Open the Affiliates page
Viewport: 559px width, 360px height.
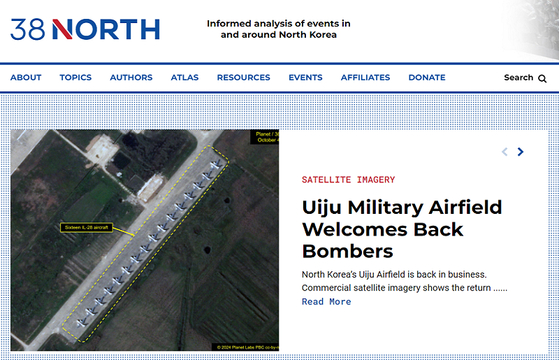(x=365, y=77)
